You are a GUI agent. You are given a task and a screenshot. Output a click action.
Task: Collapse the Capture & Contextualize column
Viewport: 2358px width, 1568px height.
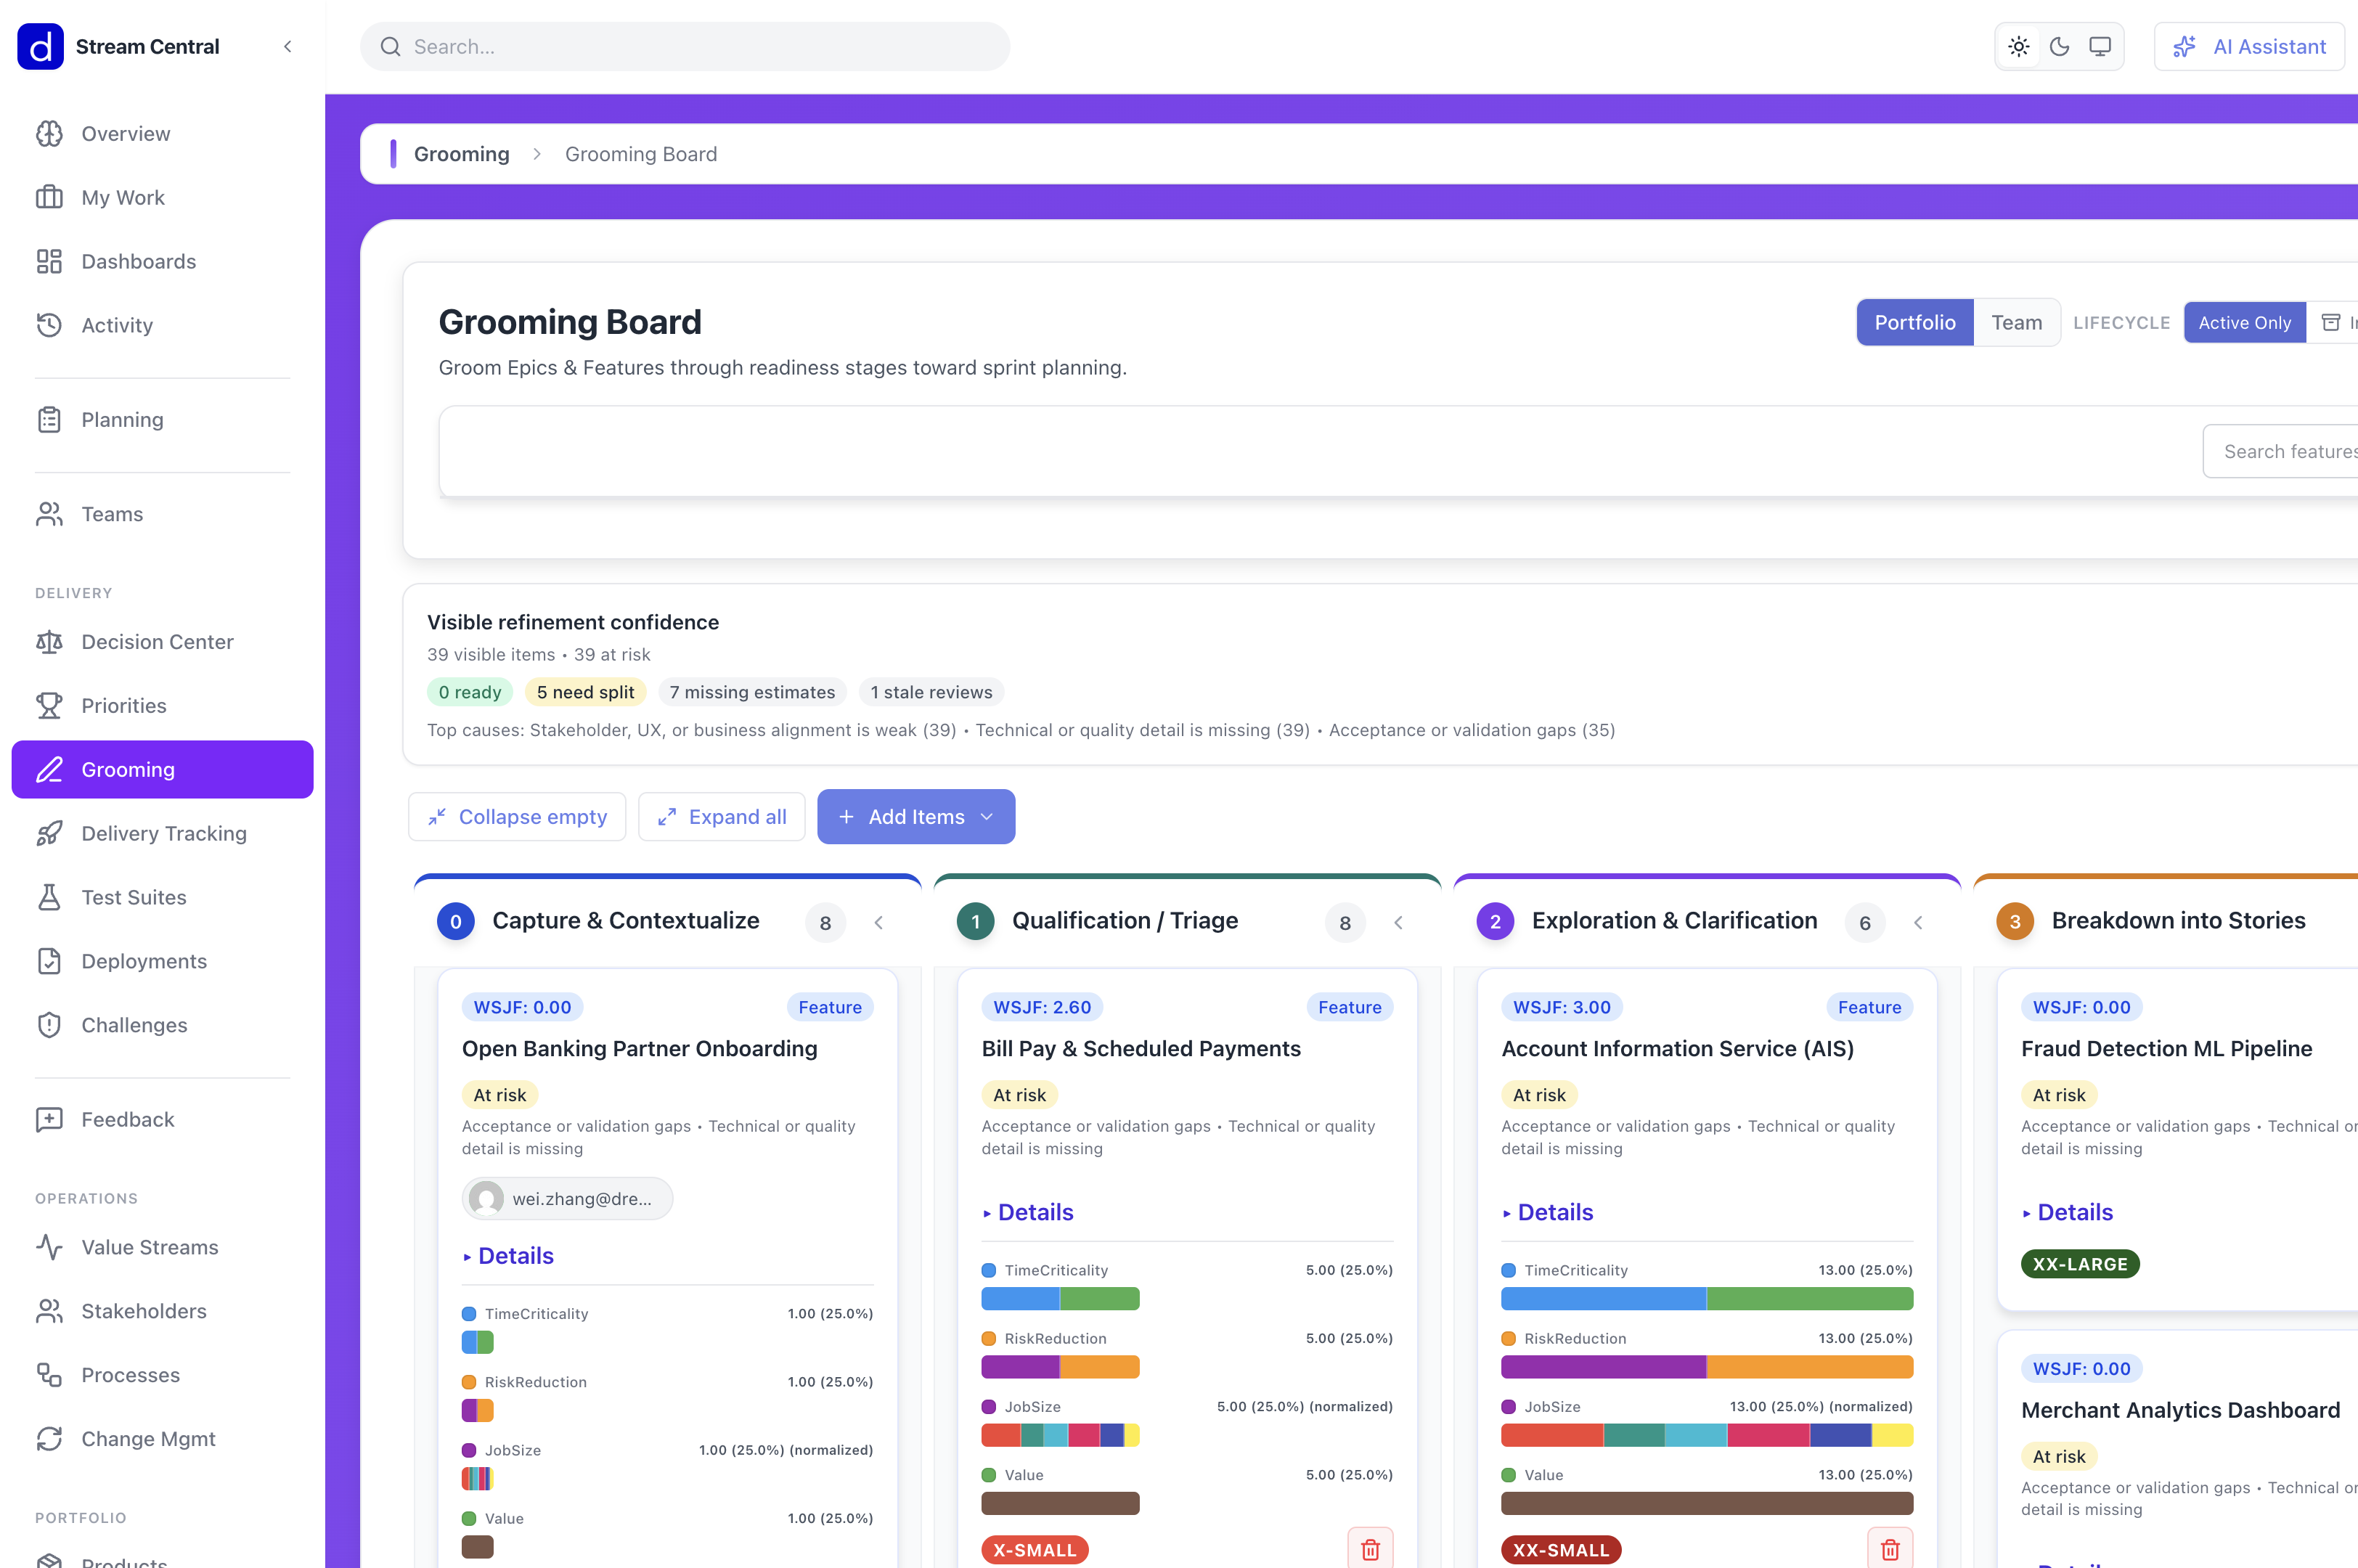coord(879,922)
